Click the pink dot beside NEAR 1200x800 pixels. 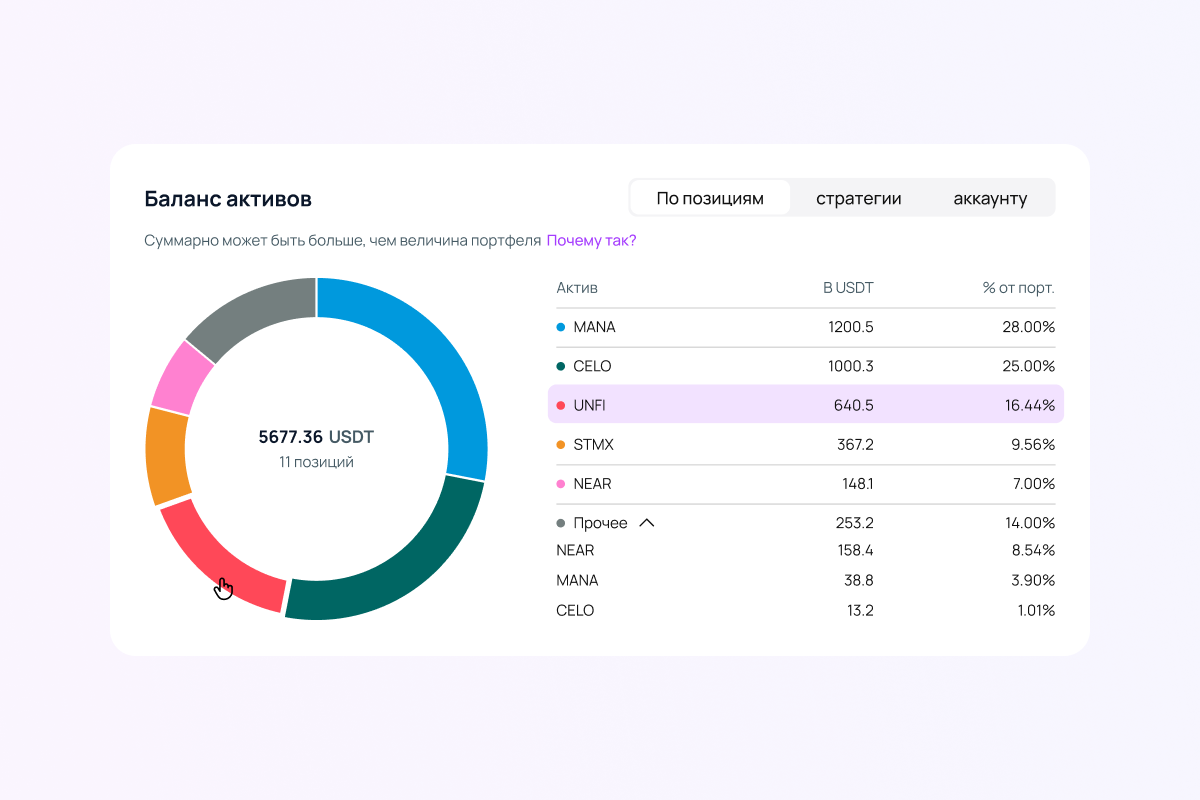coord(560,484)
